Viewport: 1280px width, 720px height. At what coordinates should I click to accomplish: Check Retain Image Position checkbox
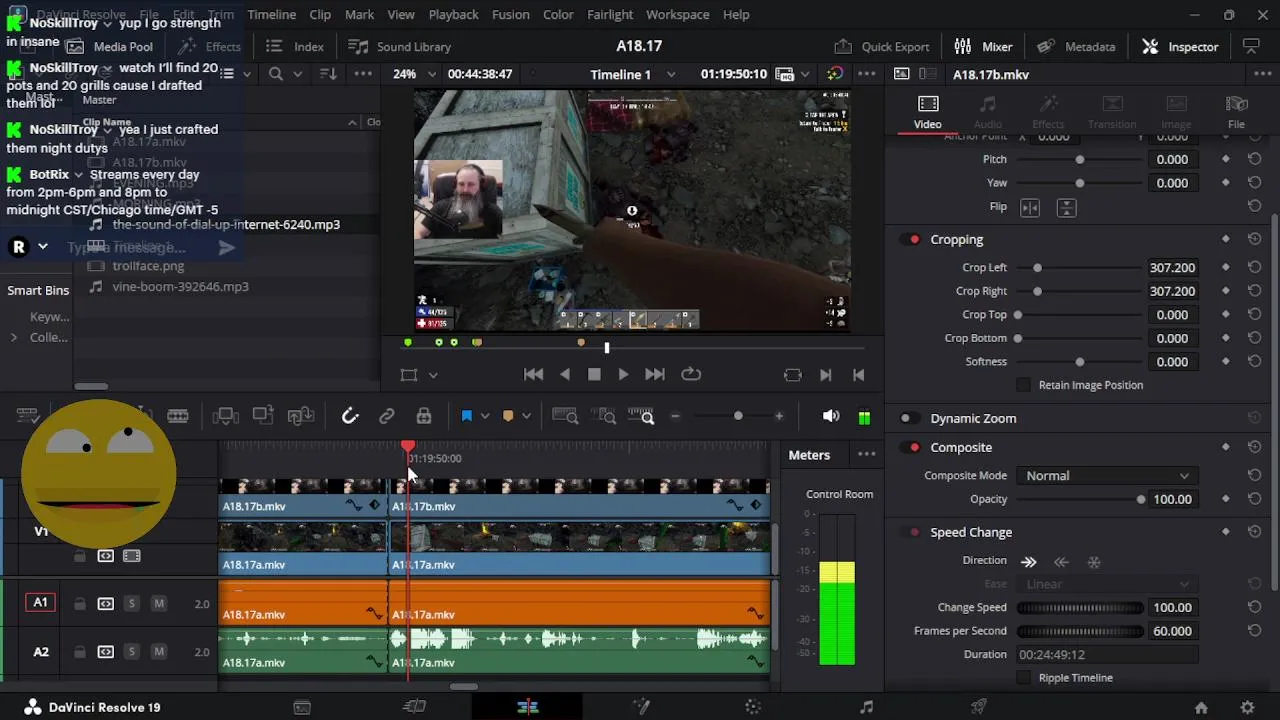[x=1023, y=385]
